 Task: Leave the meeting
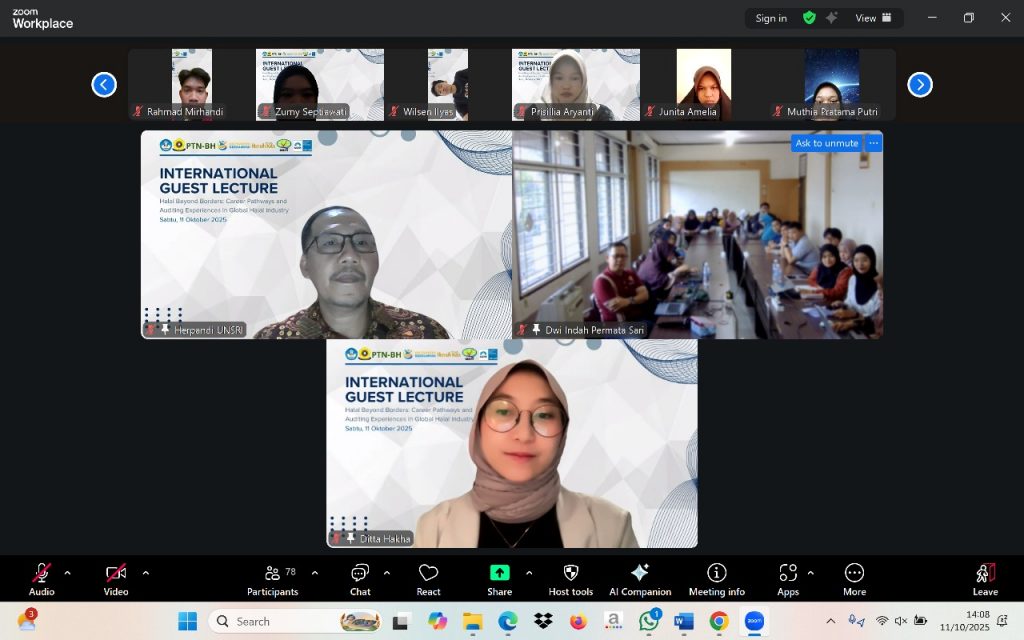click(x=985, y=579)
